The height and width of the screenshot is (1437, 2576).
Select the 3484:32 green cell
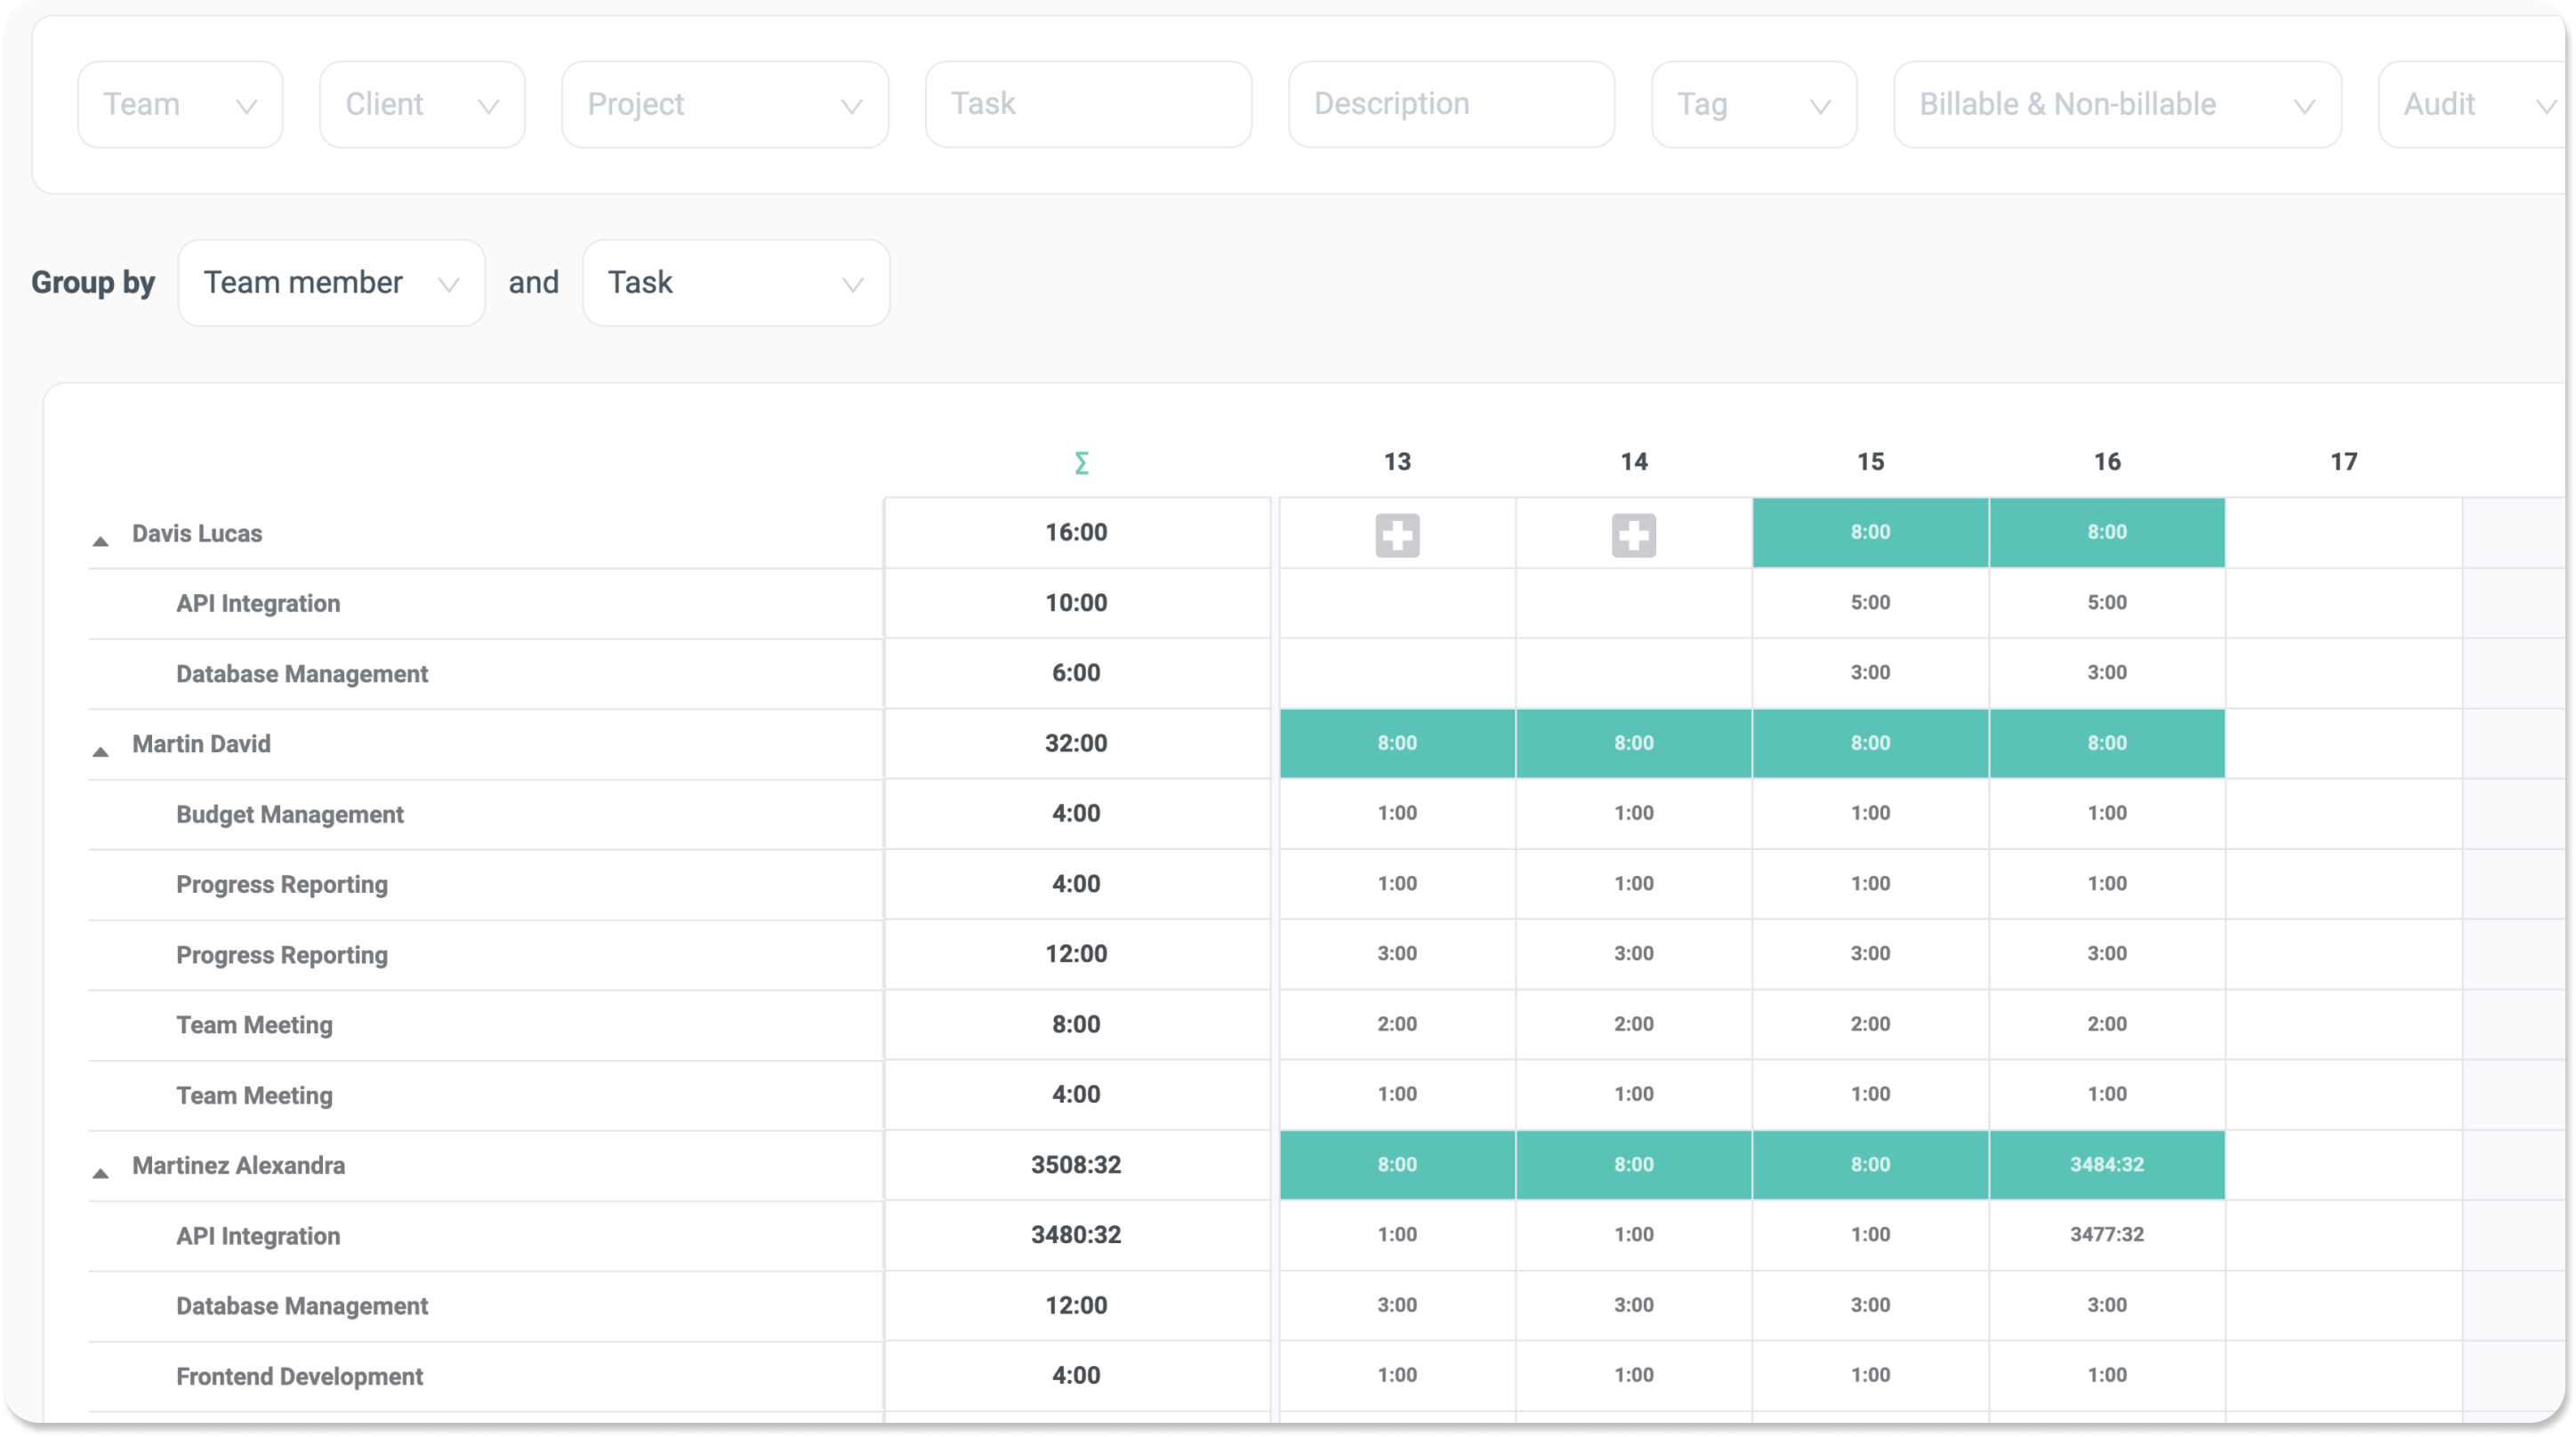(2106, 1165)
